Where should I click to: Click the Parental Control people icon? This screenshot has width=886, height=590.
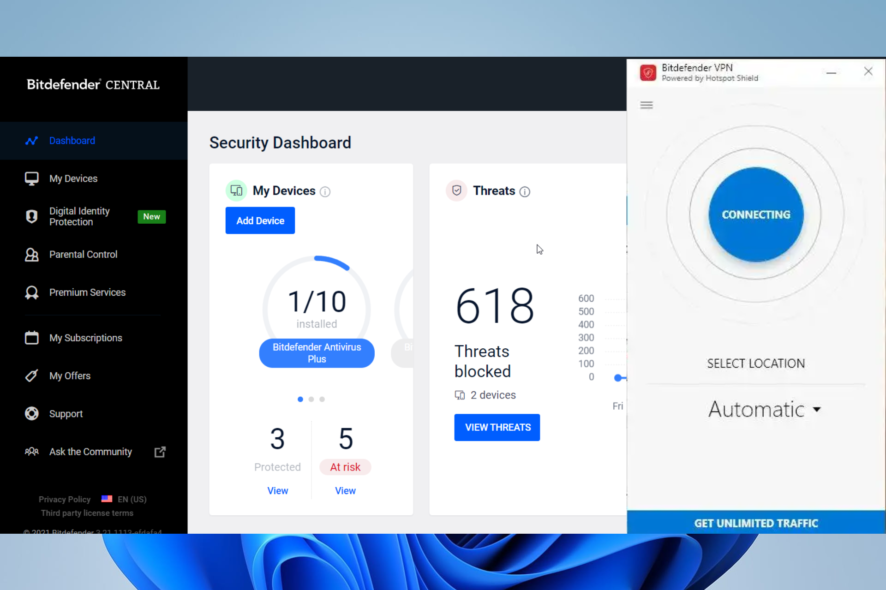click(x=32, y=255)
